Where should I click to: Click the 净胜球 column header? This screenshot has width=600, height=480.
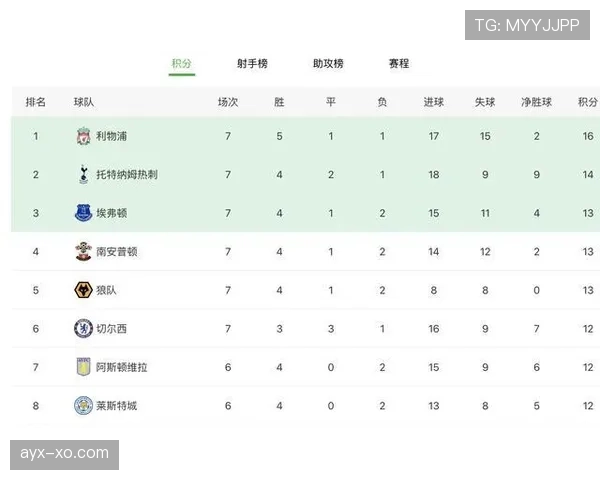pos(536,102)
